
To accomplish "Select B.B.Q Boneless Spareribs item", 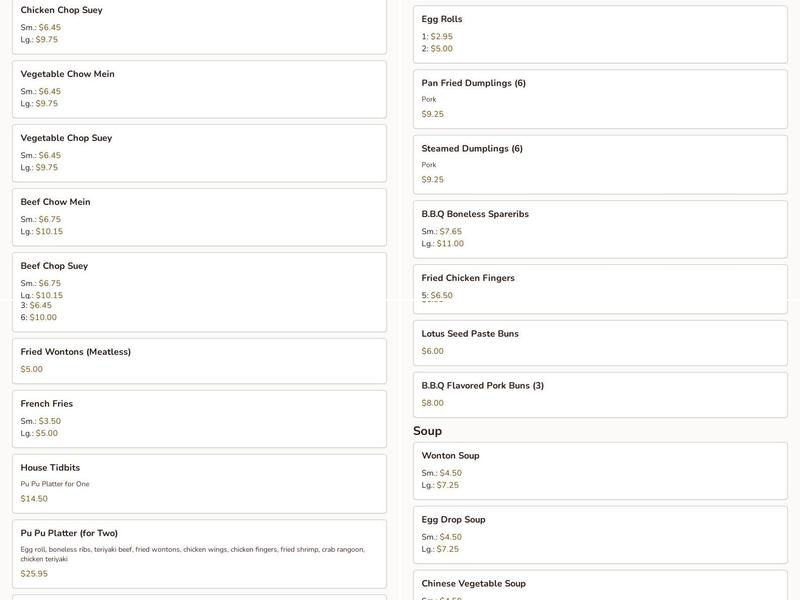I will 600,229.
